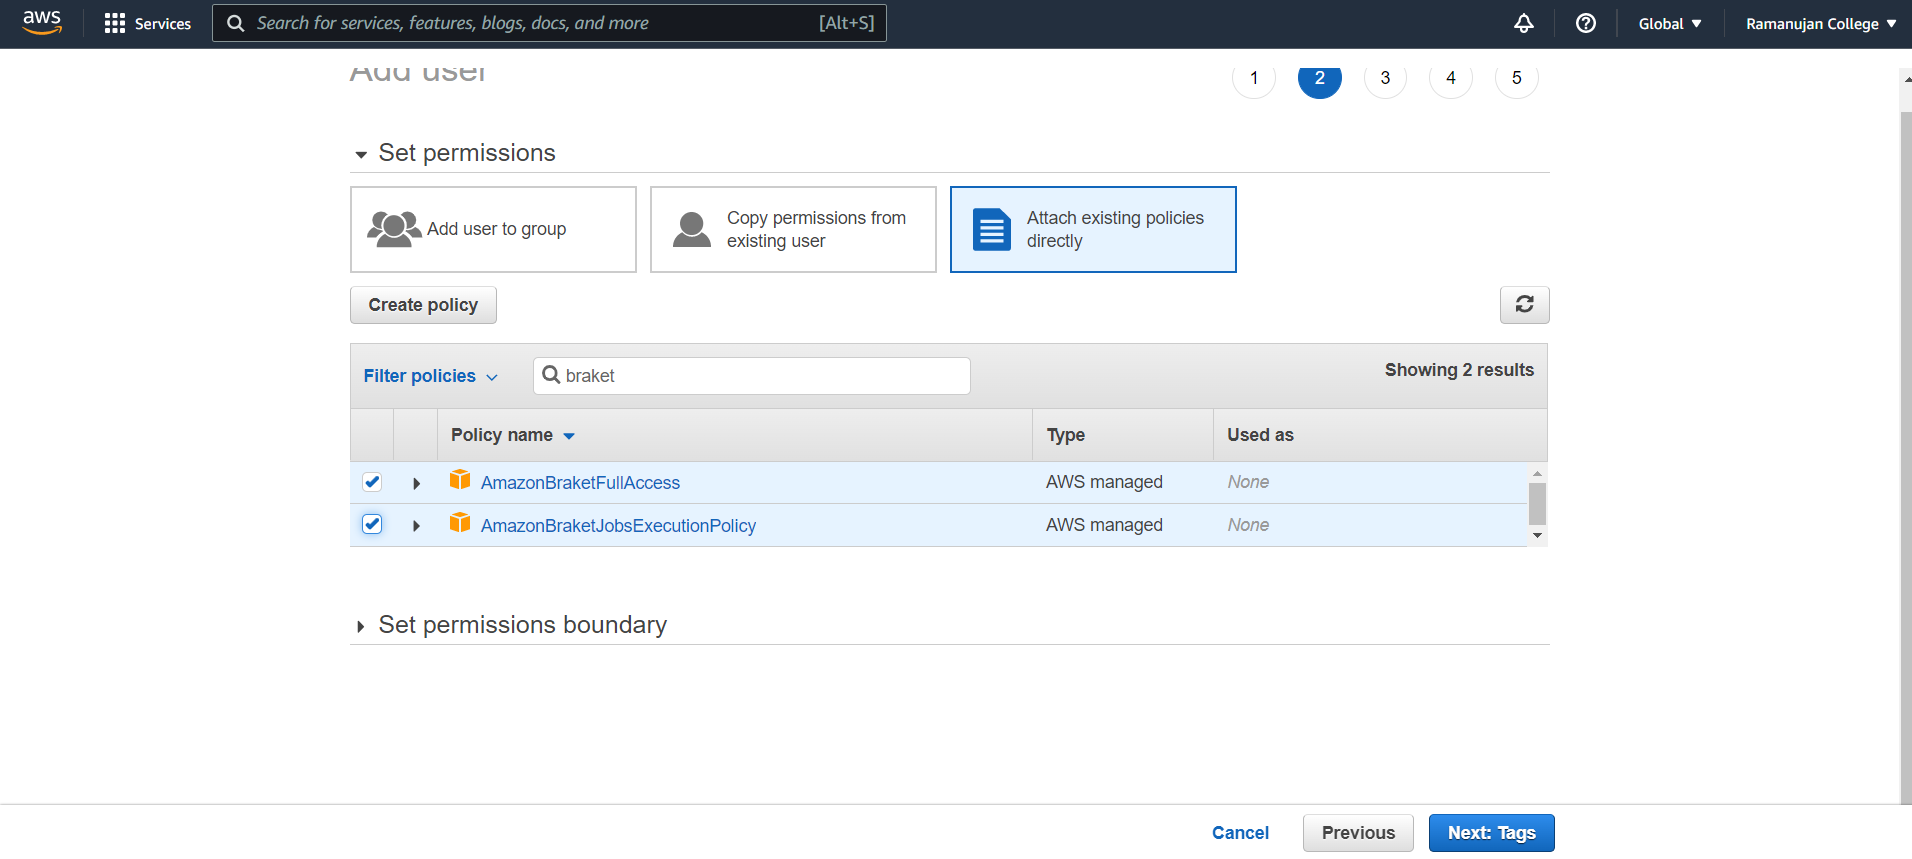Uncheck the AmazonBraketFullAccess checkbox

click(372, 482)
